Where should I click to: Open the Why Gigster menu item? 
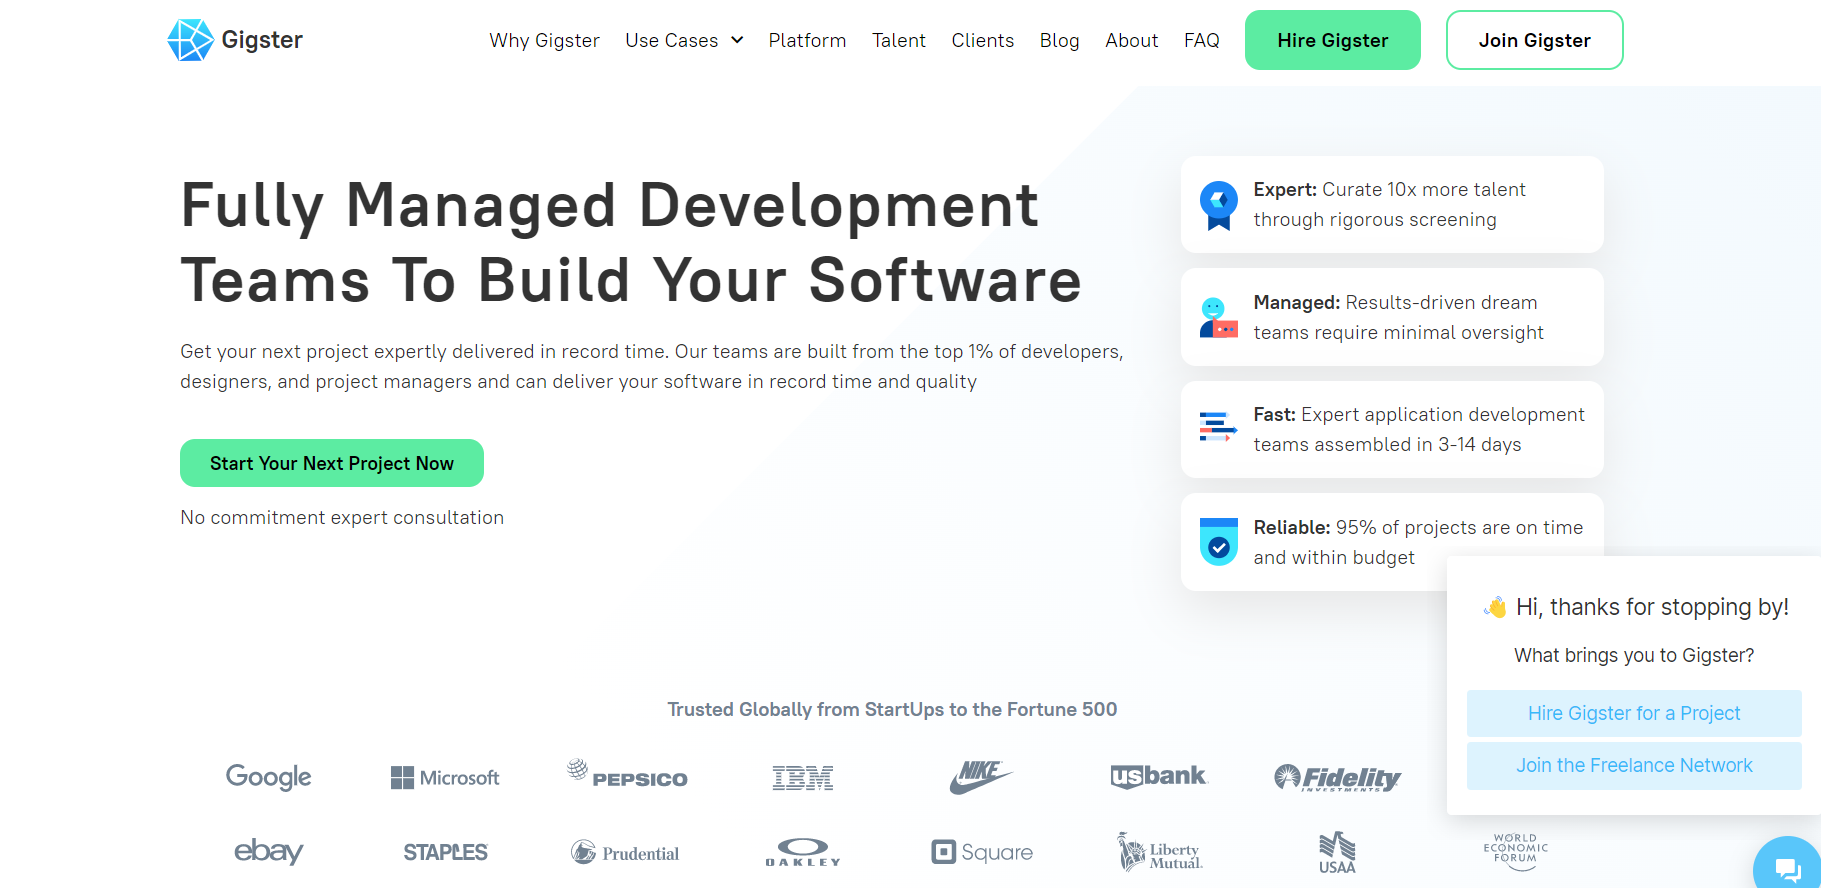[544, 40]
